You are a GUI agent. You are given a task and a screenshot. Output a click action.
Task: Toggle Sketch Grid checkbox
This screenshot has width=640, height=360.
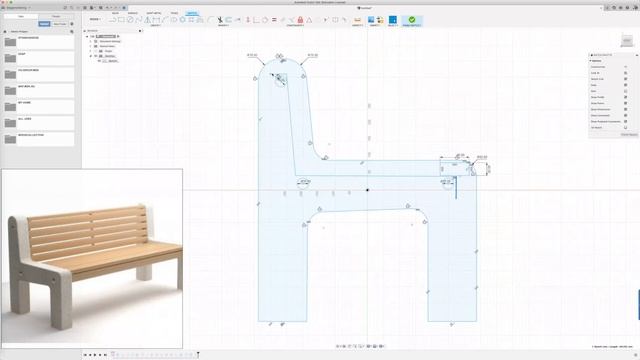pyautogui.click(x=625, y=79)
